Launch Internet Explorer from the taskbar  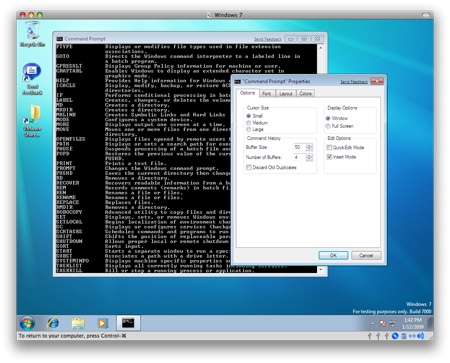(x=53, y=323)
